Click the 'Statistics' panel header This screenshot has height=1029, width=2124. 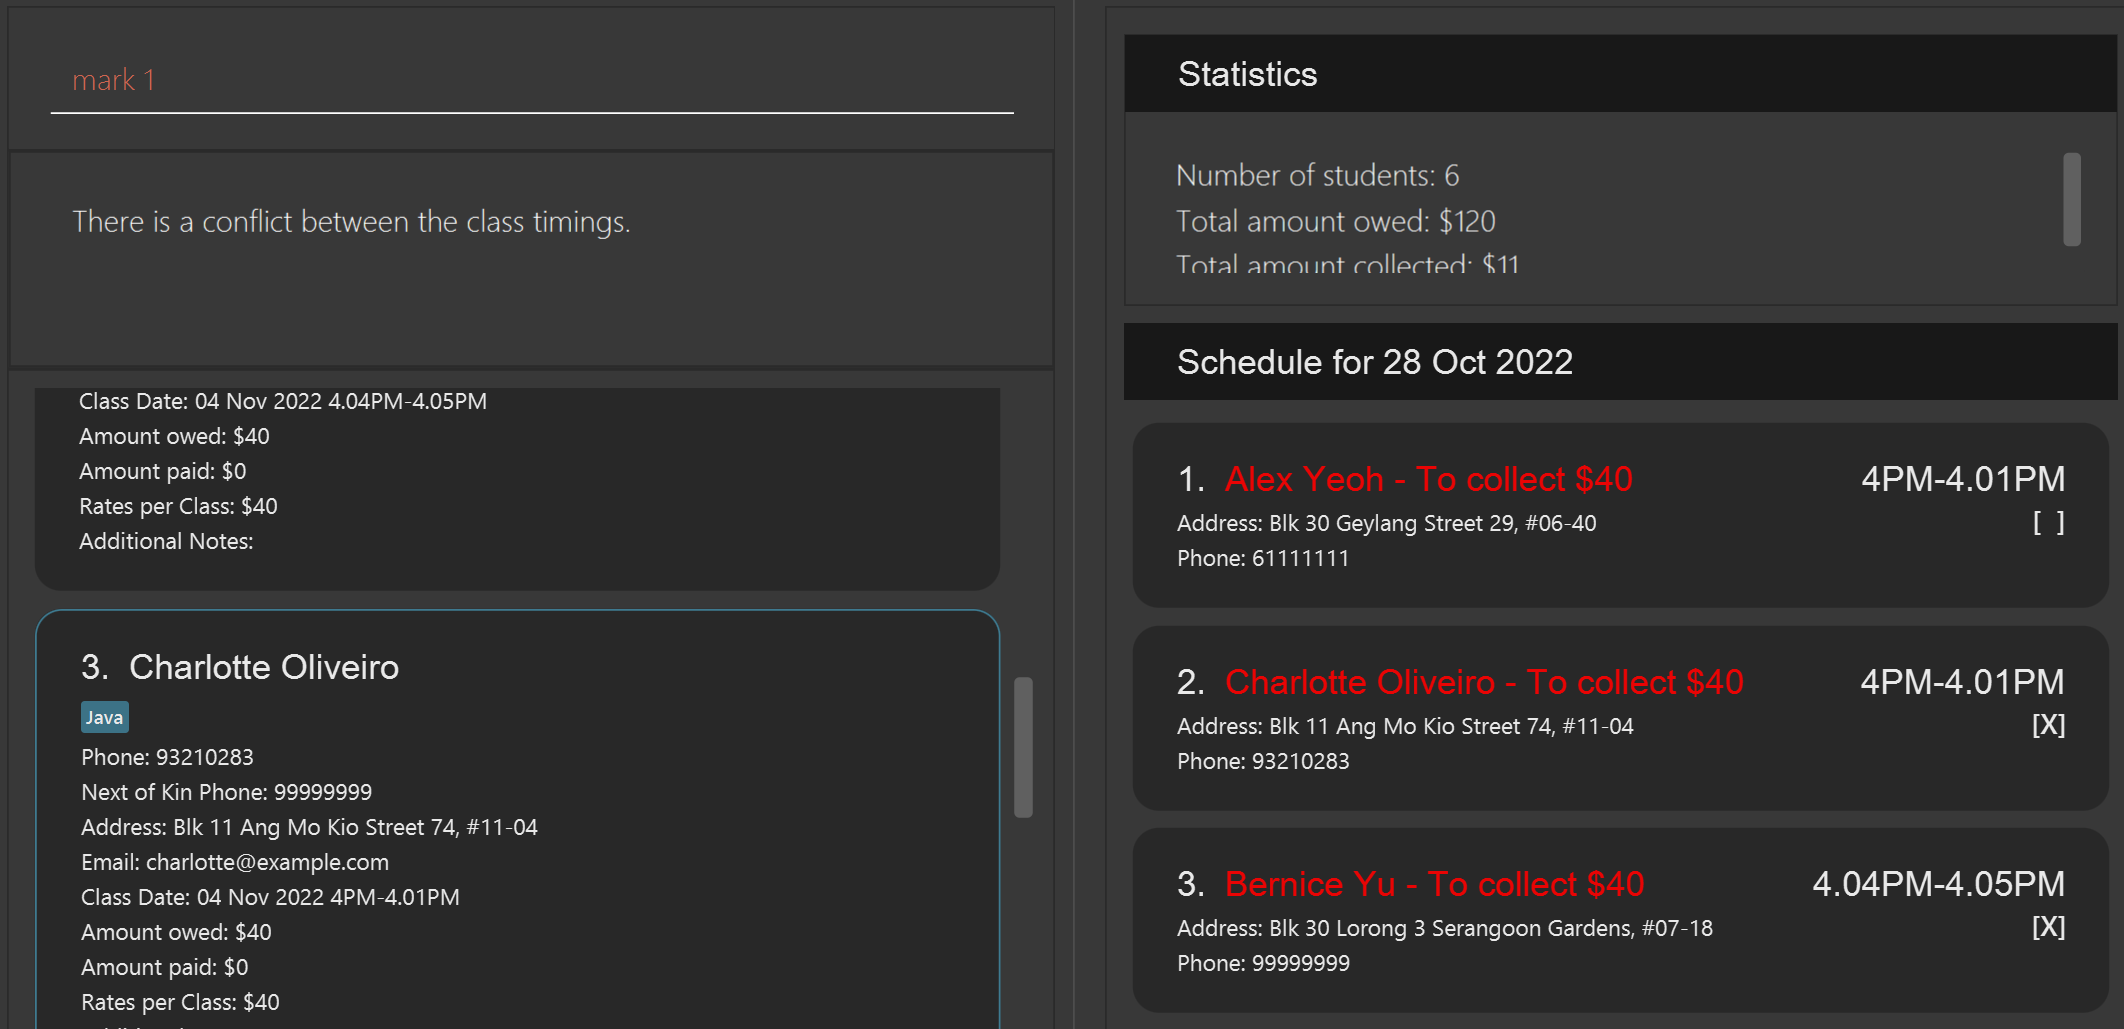1620,74
